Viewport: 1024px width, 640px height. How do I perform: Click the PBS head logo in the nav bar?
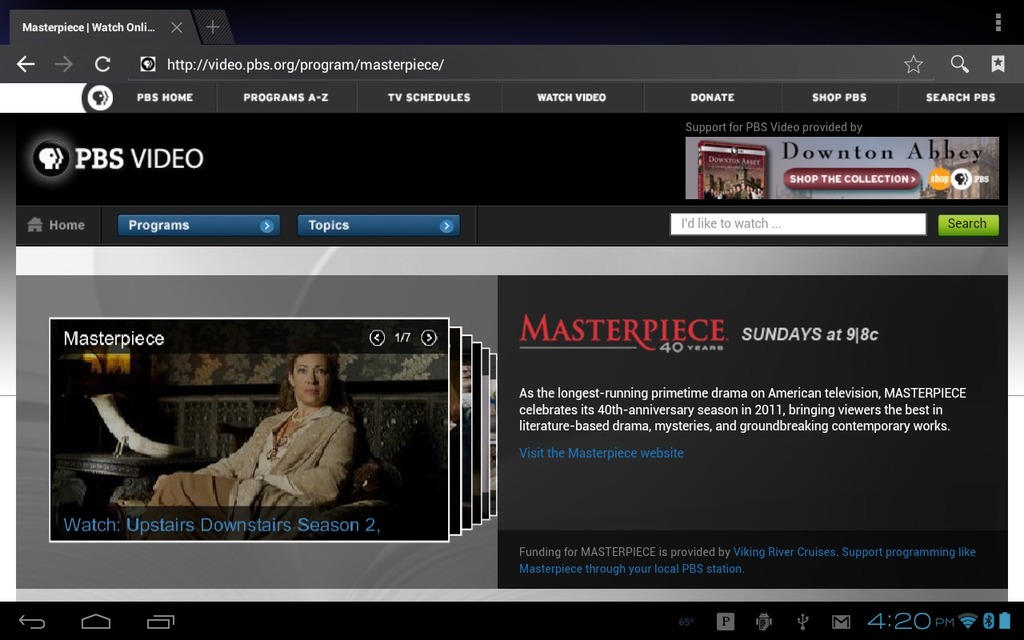[100, 98]
